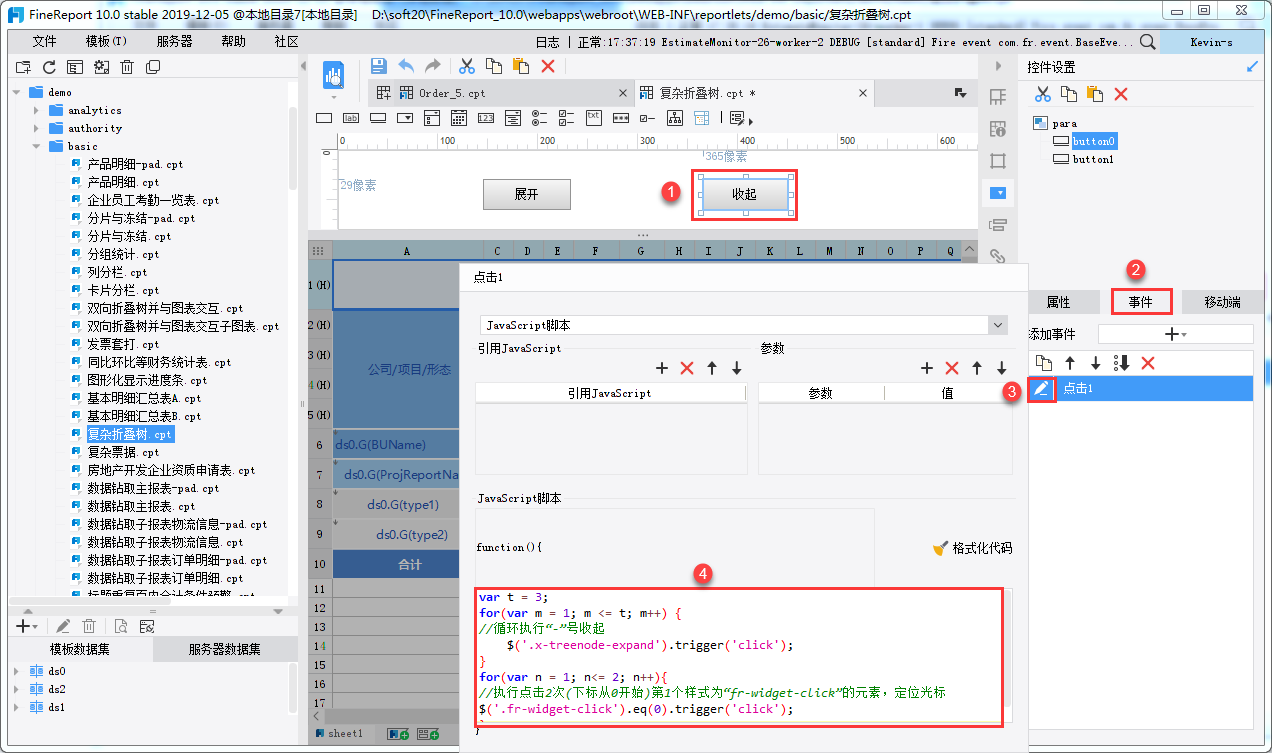Click the trash delete icon above file tree

(x=127, y=67)
